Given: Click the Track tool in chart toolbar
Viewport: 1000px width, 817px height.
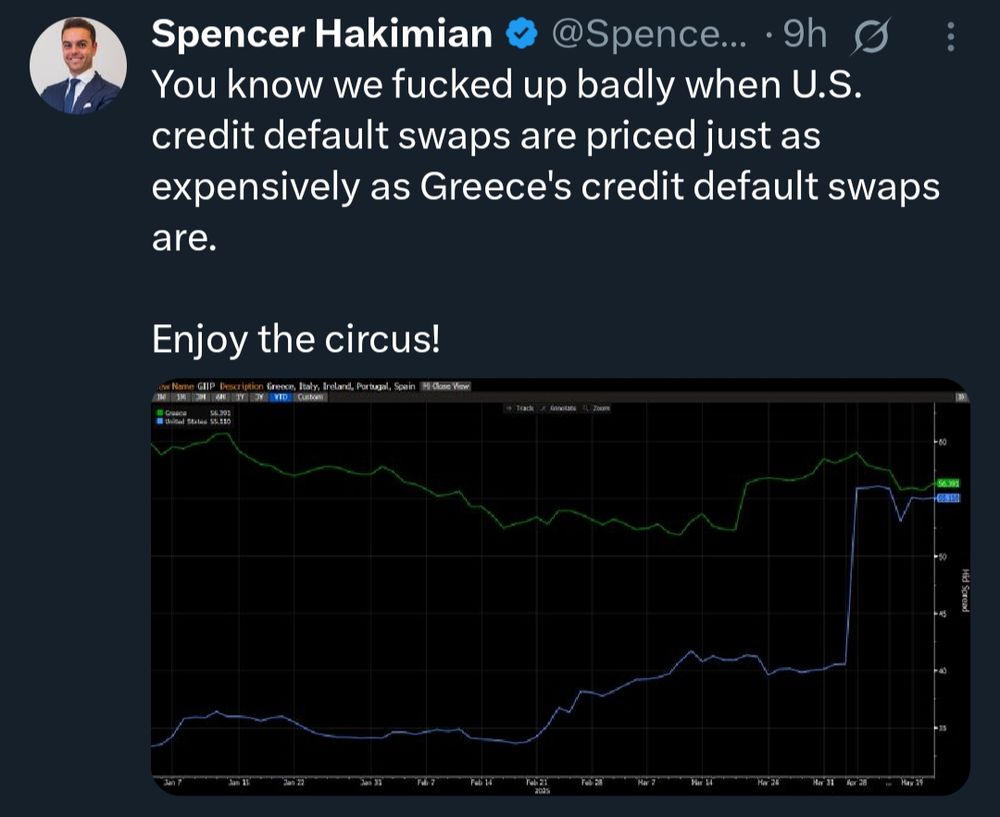Looking at the screenshot, I should point(520,408).
